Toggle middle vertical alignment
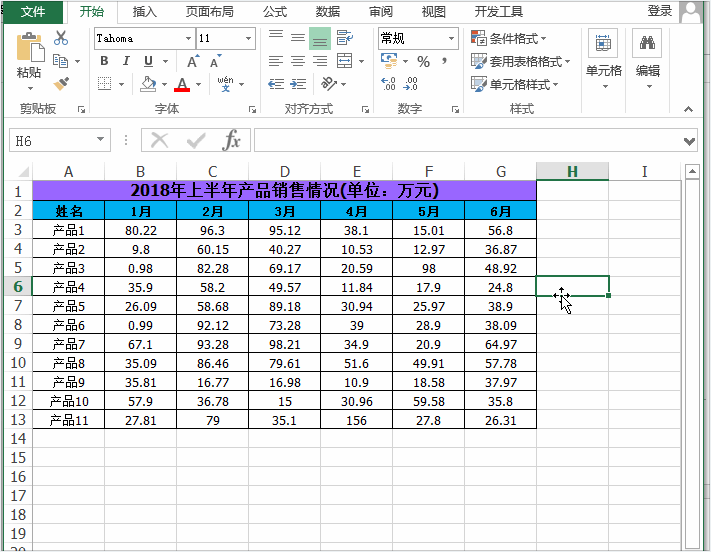Image resolution: width=711 pixels, height=552 pixels. pyautogui.click(x=298, y=38)
